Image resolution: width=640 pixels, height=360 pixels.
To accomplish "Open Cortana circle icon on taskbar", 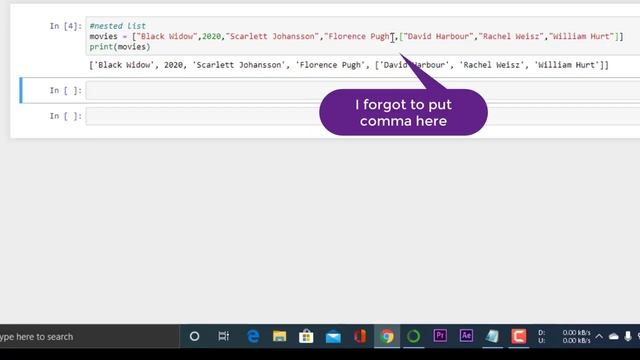I will pos(194,336).
